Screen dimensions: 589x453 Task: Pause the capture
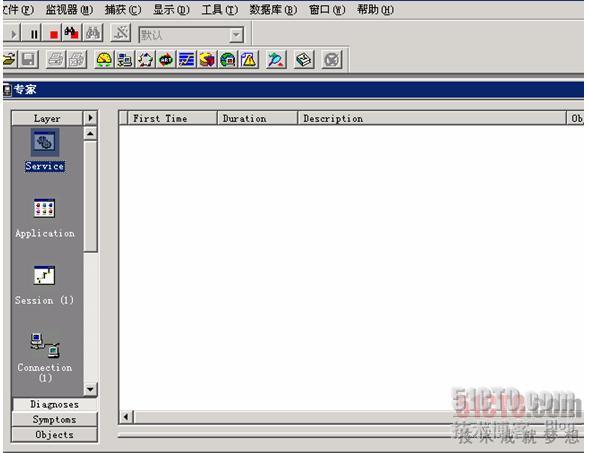click(x=33, y=34)
